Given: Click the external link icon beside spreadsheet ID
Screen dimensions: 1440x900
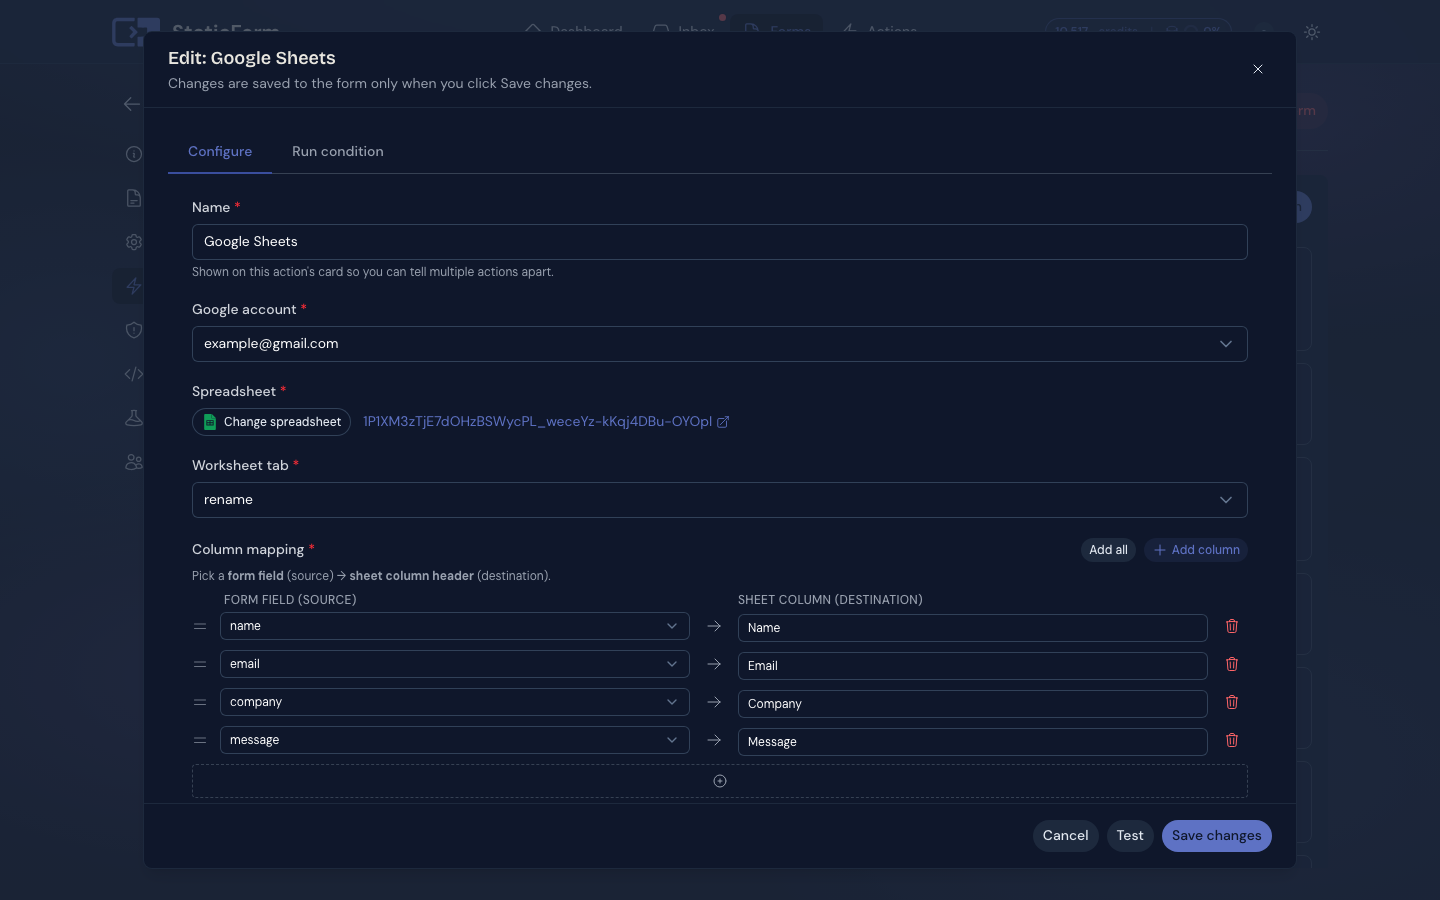Looking at the screenshot, I should point(723,422).
